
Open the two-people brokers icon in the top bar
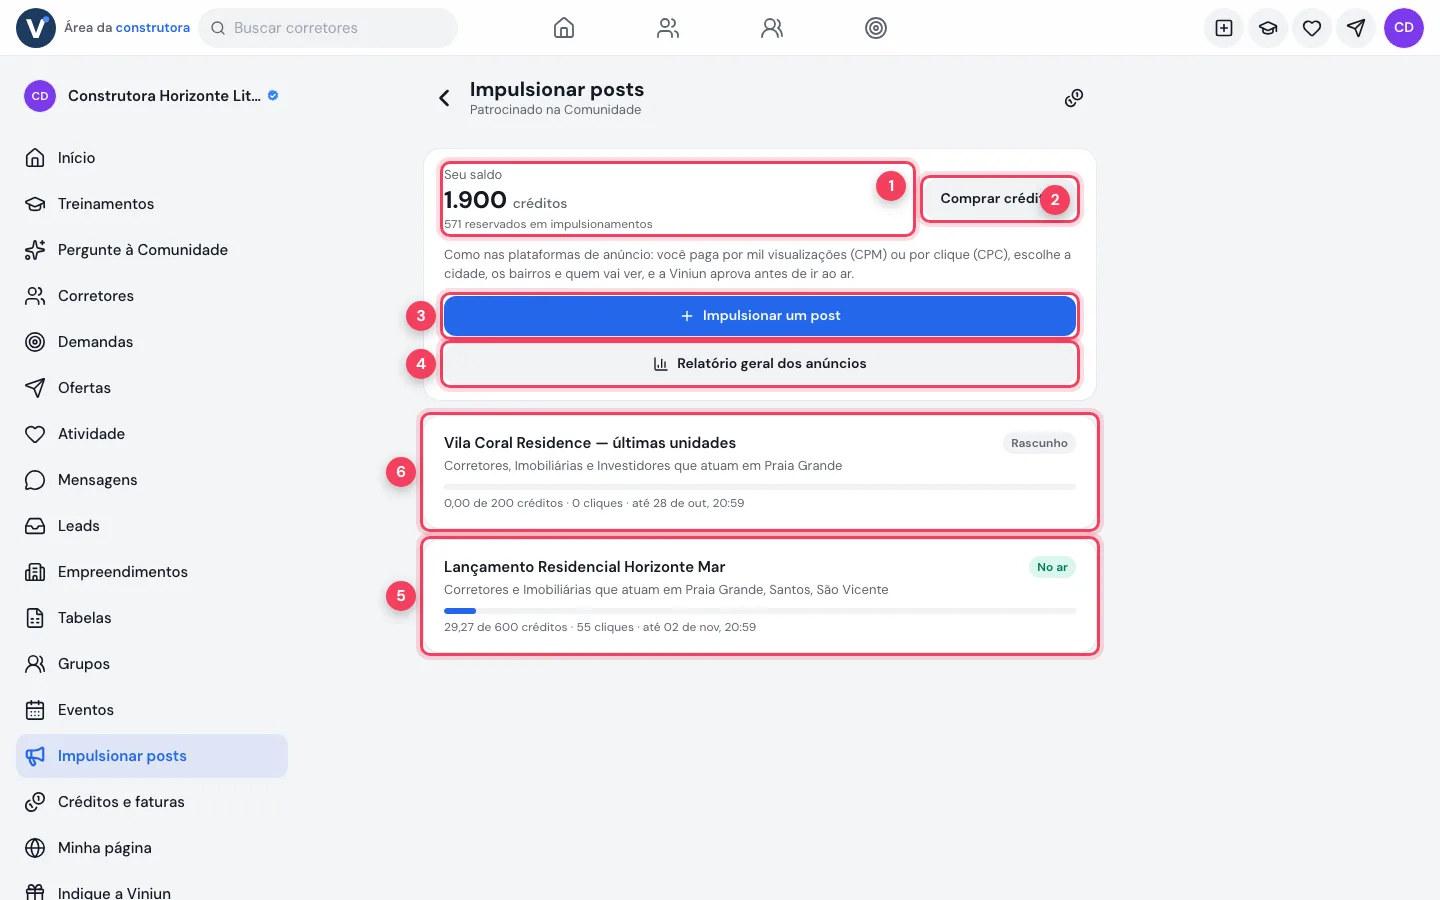[668, 28]
